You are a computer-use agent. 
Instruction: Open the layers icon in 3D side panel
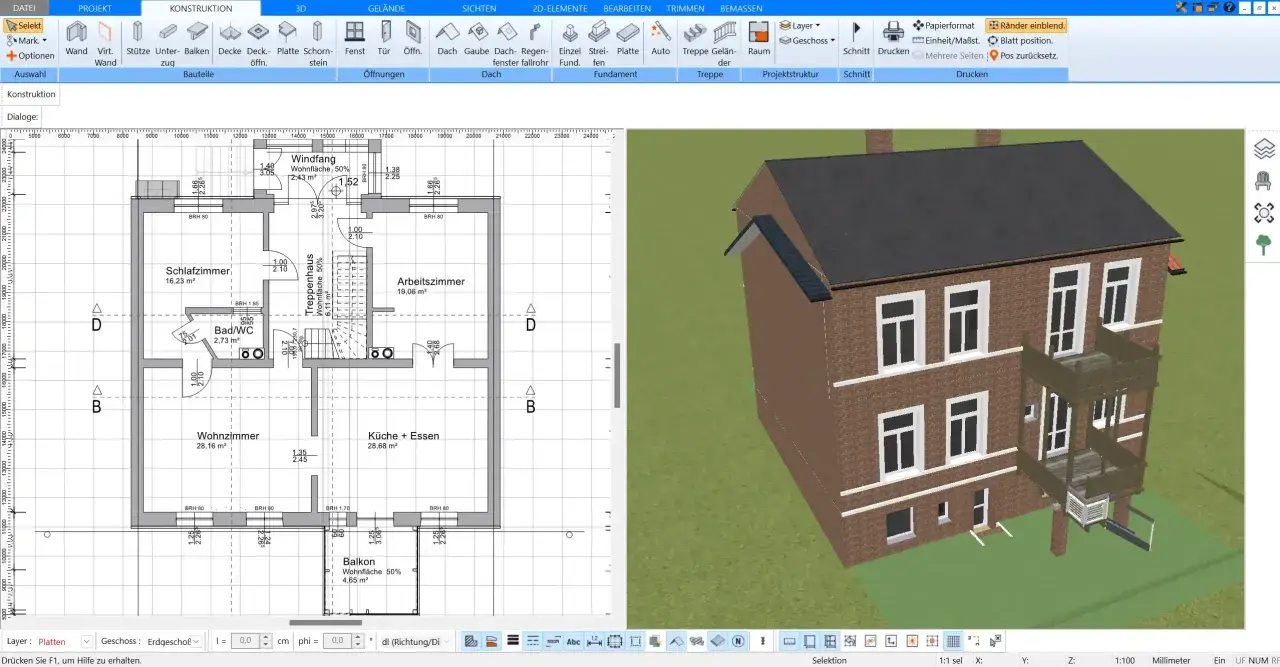click(x=1264, y=149)
